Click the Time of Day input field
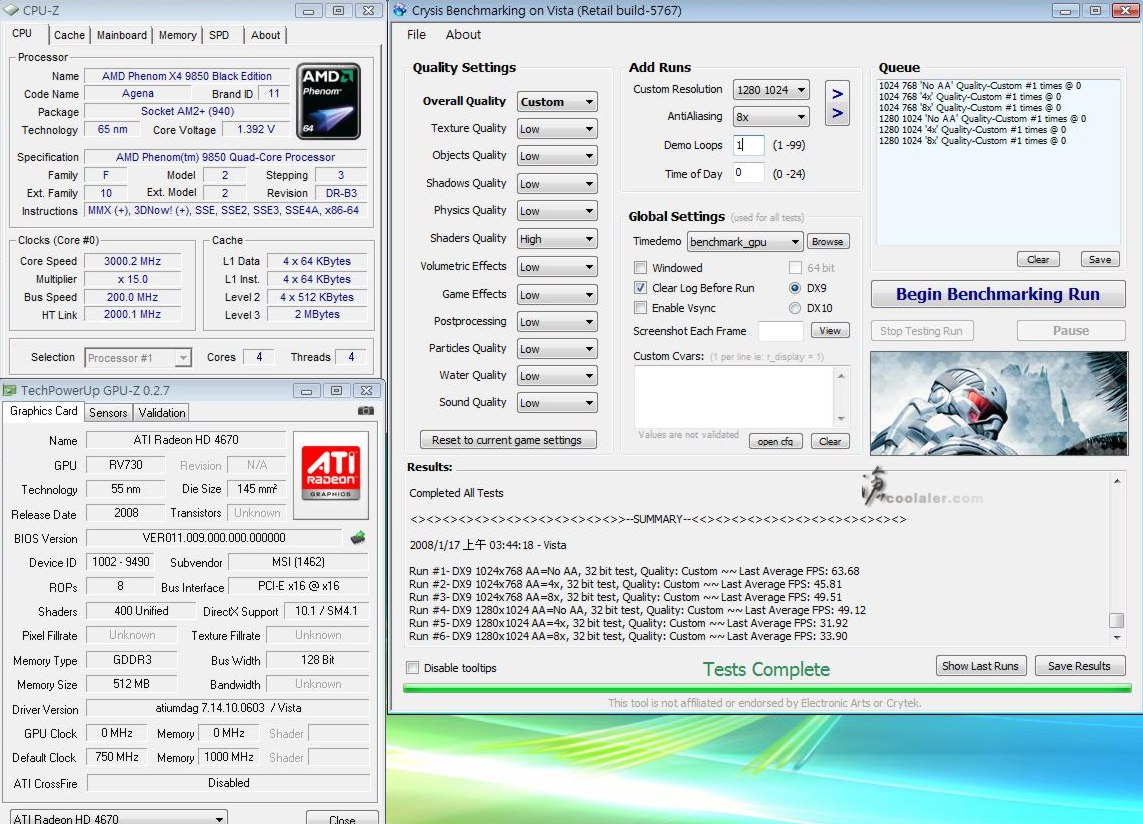1143x824 pixels. [x=749, y=173]
